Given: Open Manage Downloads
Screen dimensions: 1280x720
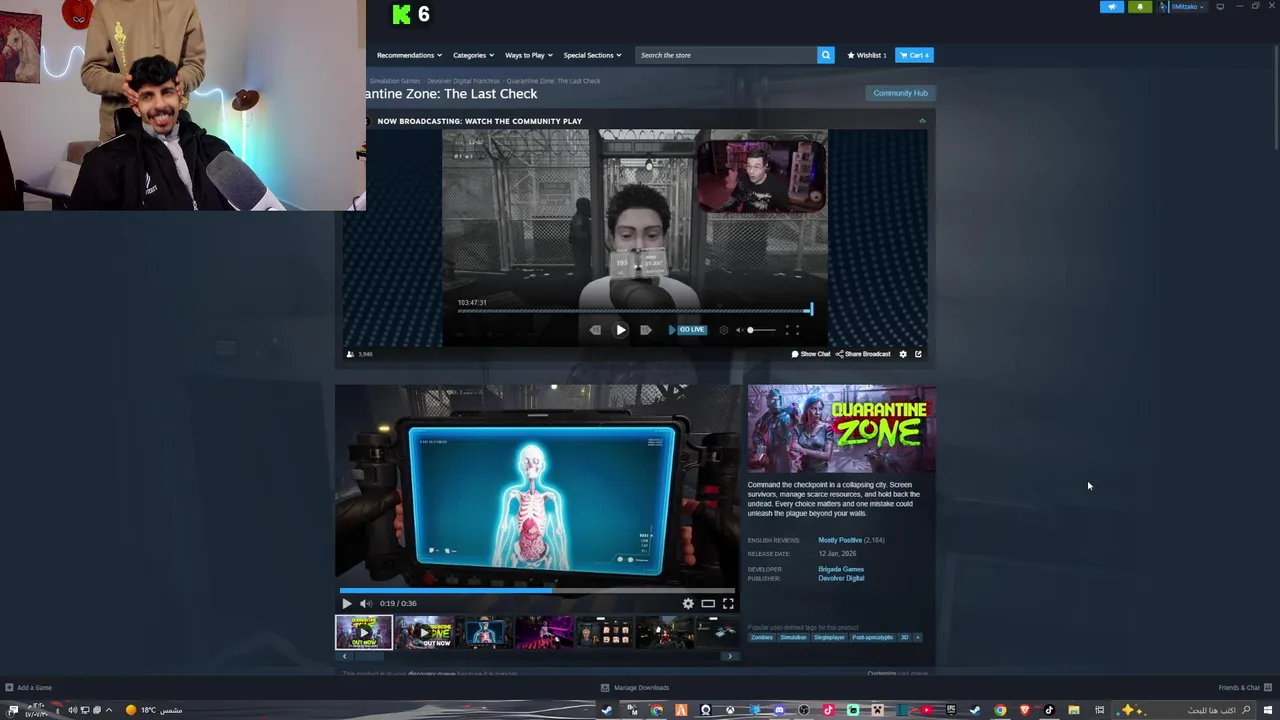Looking at the screenshot, I should coord(635,688).
